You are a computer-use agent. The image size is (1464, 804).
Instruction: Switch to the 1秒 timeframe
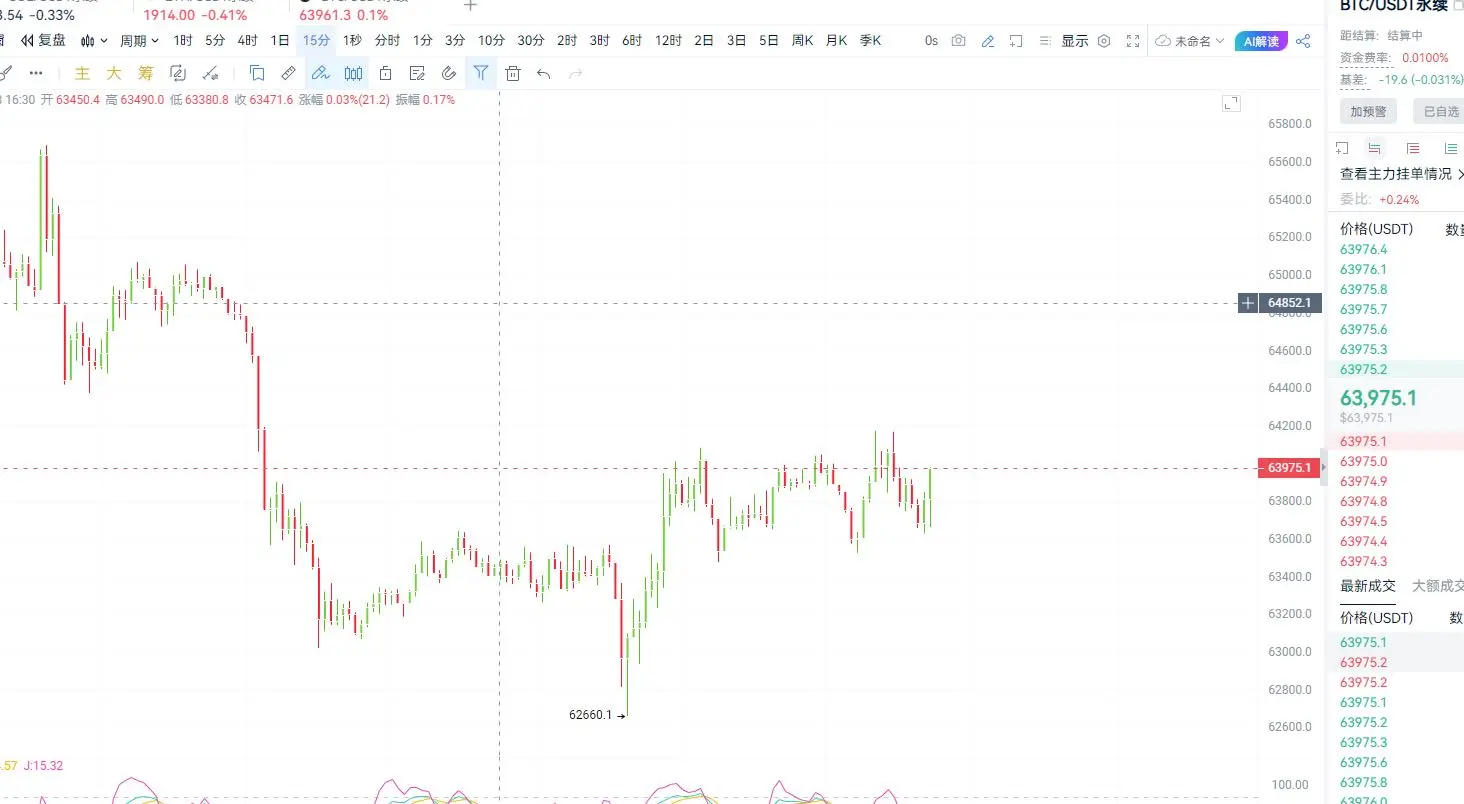pyautogui.click(x=352, y=41)
